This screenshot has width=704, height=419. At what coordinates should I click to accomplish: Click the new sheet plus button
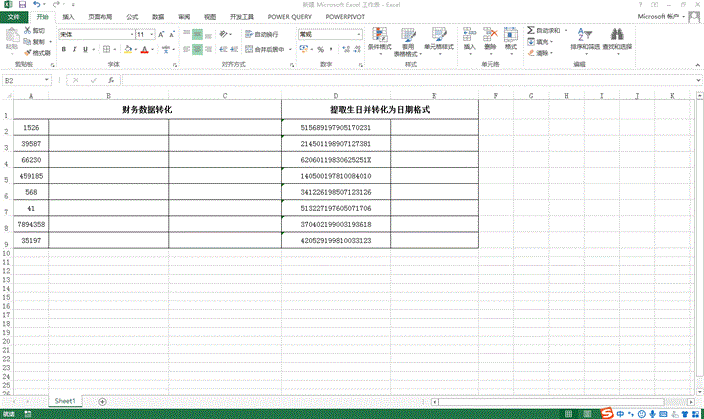point(102,401)
